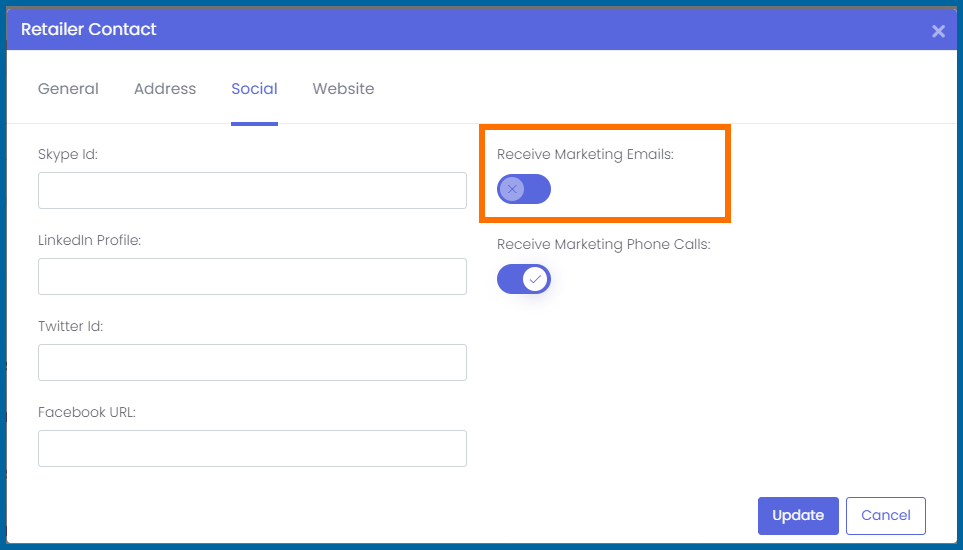This screenshot has height=550, width=963.
Task: Click the Retailer Contact dialog title
Action: (89, 29)
